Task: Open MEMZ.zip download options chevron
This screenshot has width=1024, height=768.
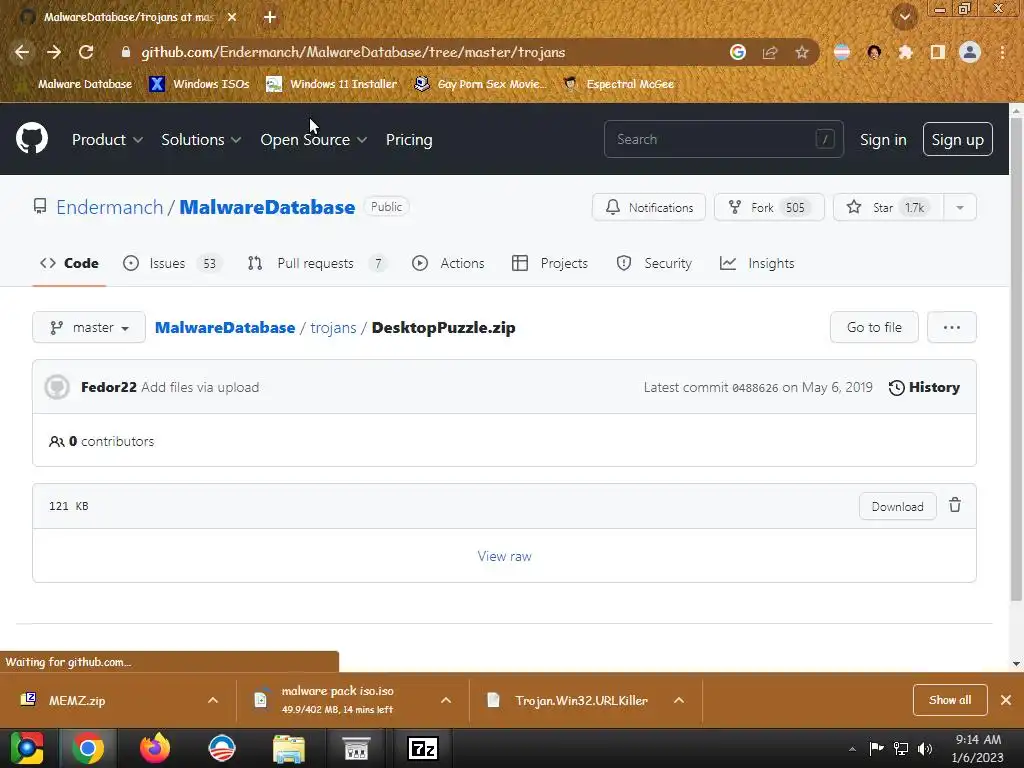Action: tap(213, 700)
